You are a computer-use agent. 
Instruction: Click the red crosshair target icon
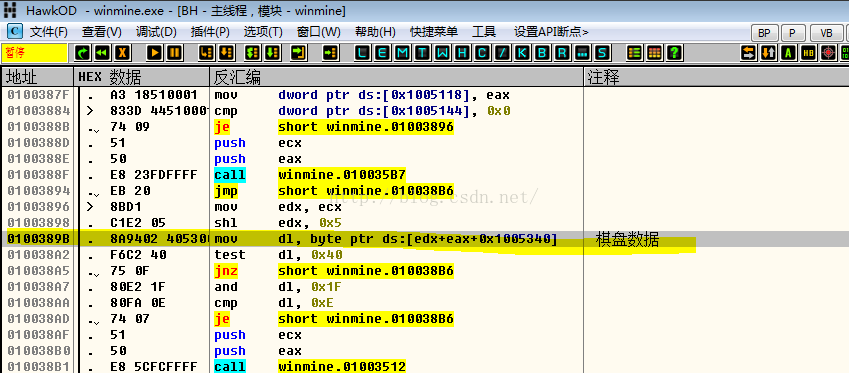828,53
